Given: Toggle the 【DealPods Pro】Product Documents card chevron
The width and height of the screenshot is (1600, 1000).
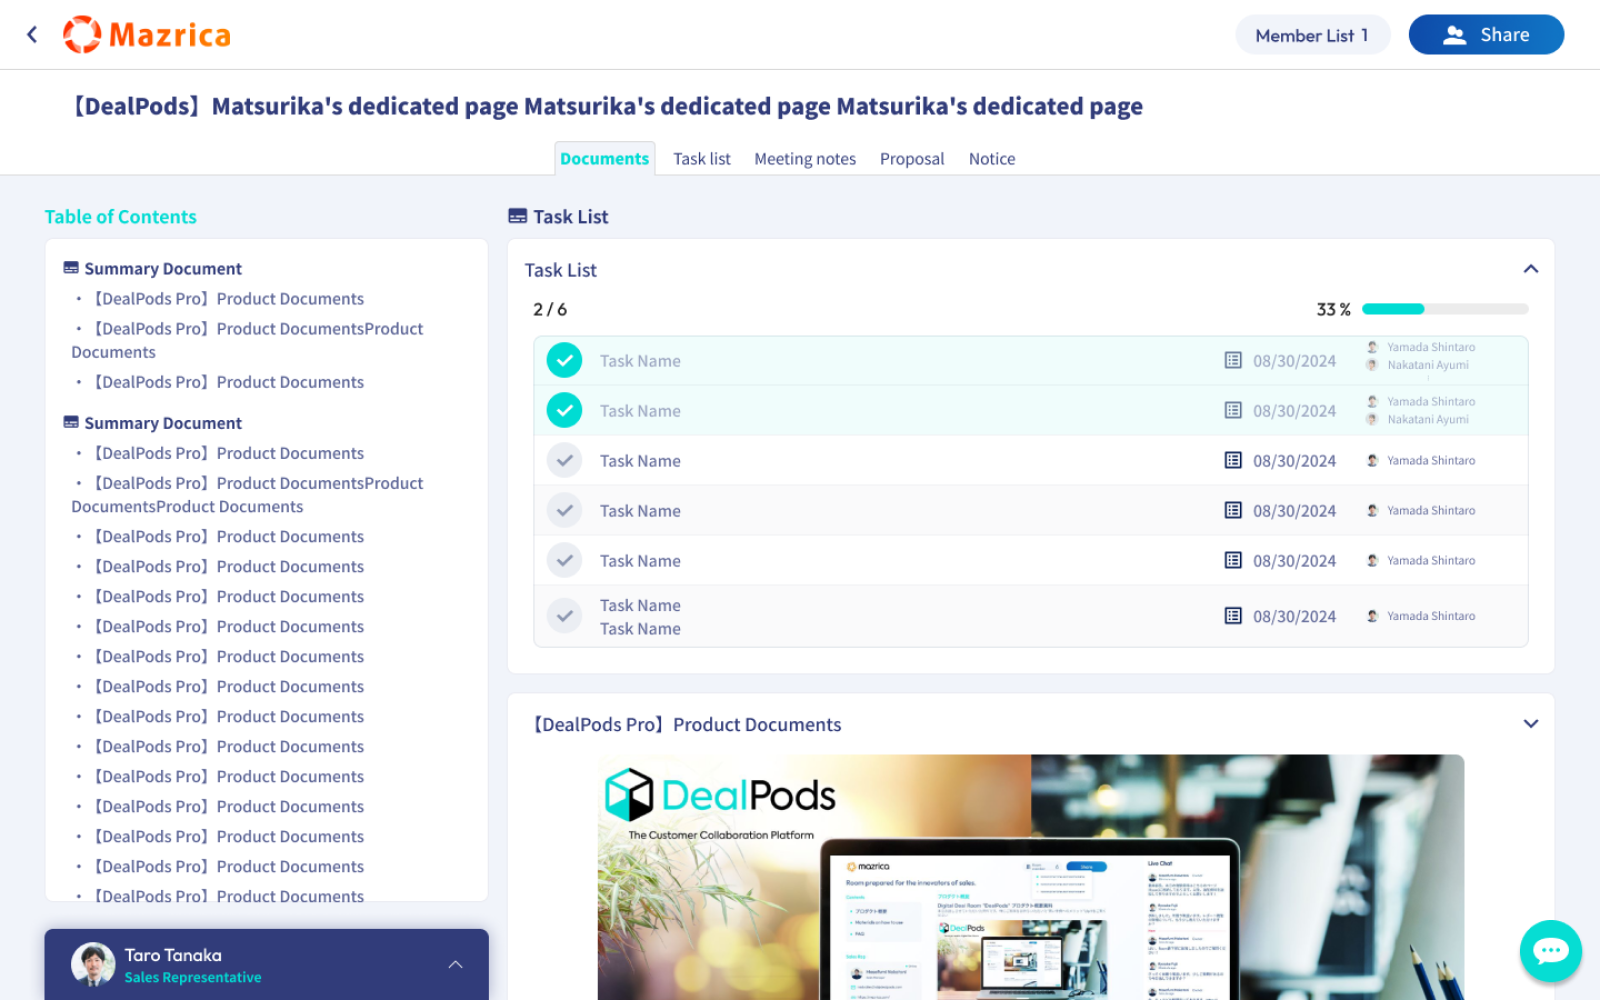Looking at the screenshot, I should pyautogui.click(x=1530, y=724).
